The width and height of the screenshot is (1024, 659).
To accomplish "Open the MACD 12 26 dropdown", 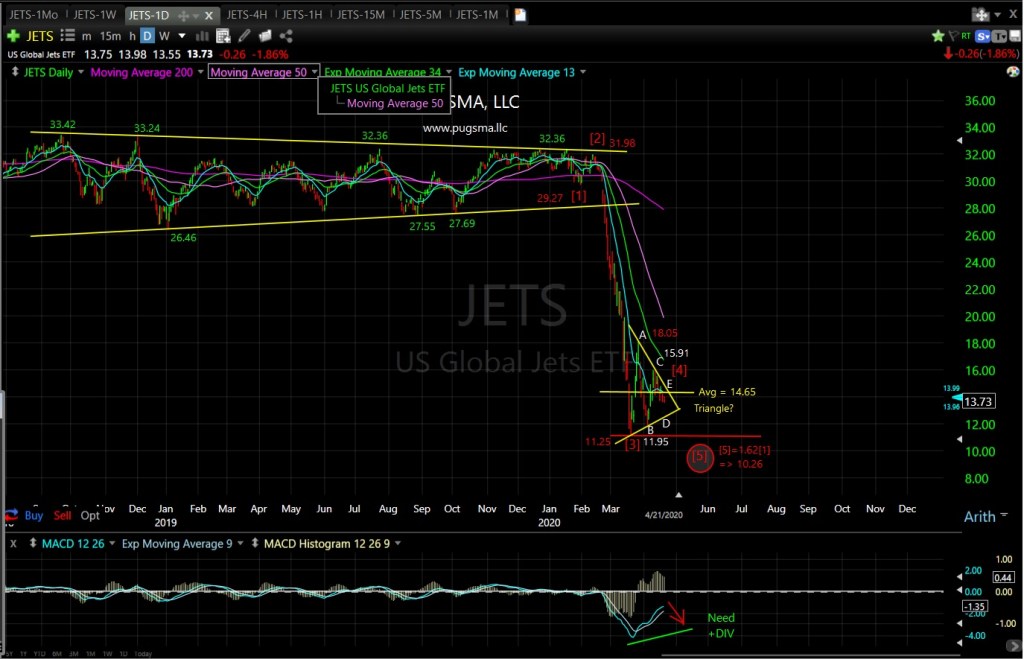I will click(x=112, y=543).
